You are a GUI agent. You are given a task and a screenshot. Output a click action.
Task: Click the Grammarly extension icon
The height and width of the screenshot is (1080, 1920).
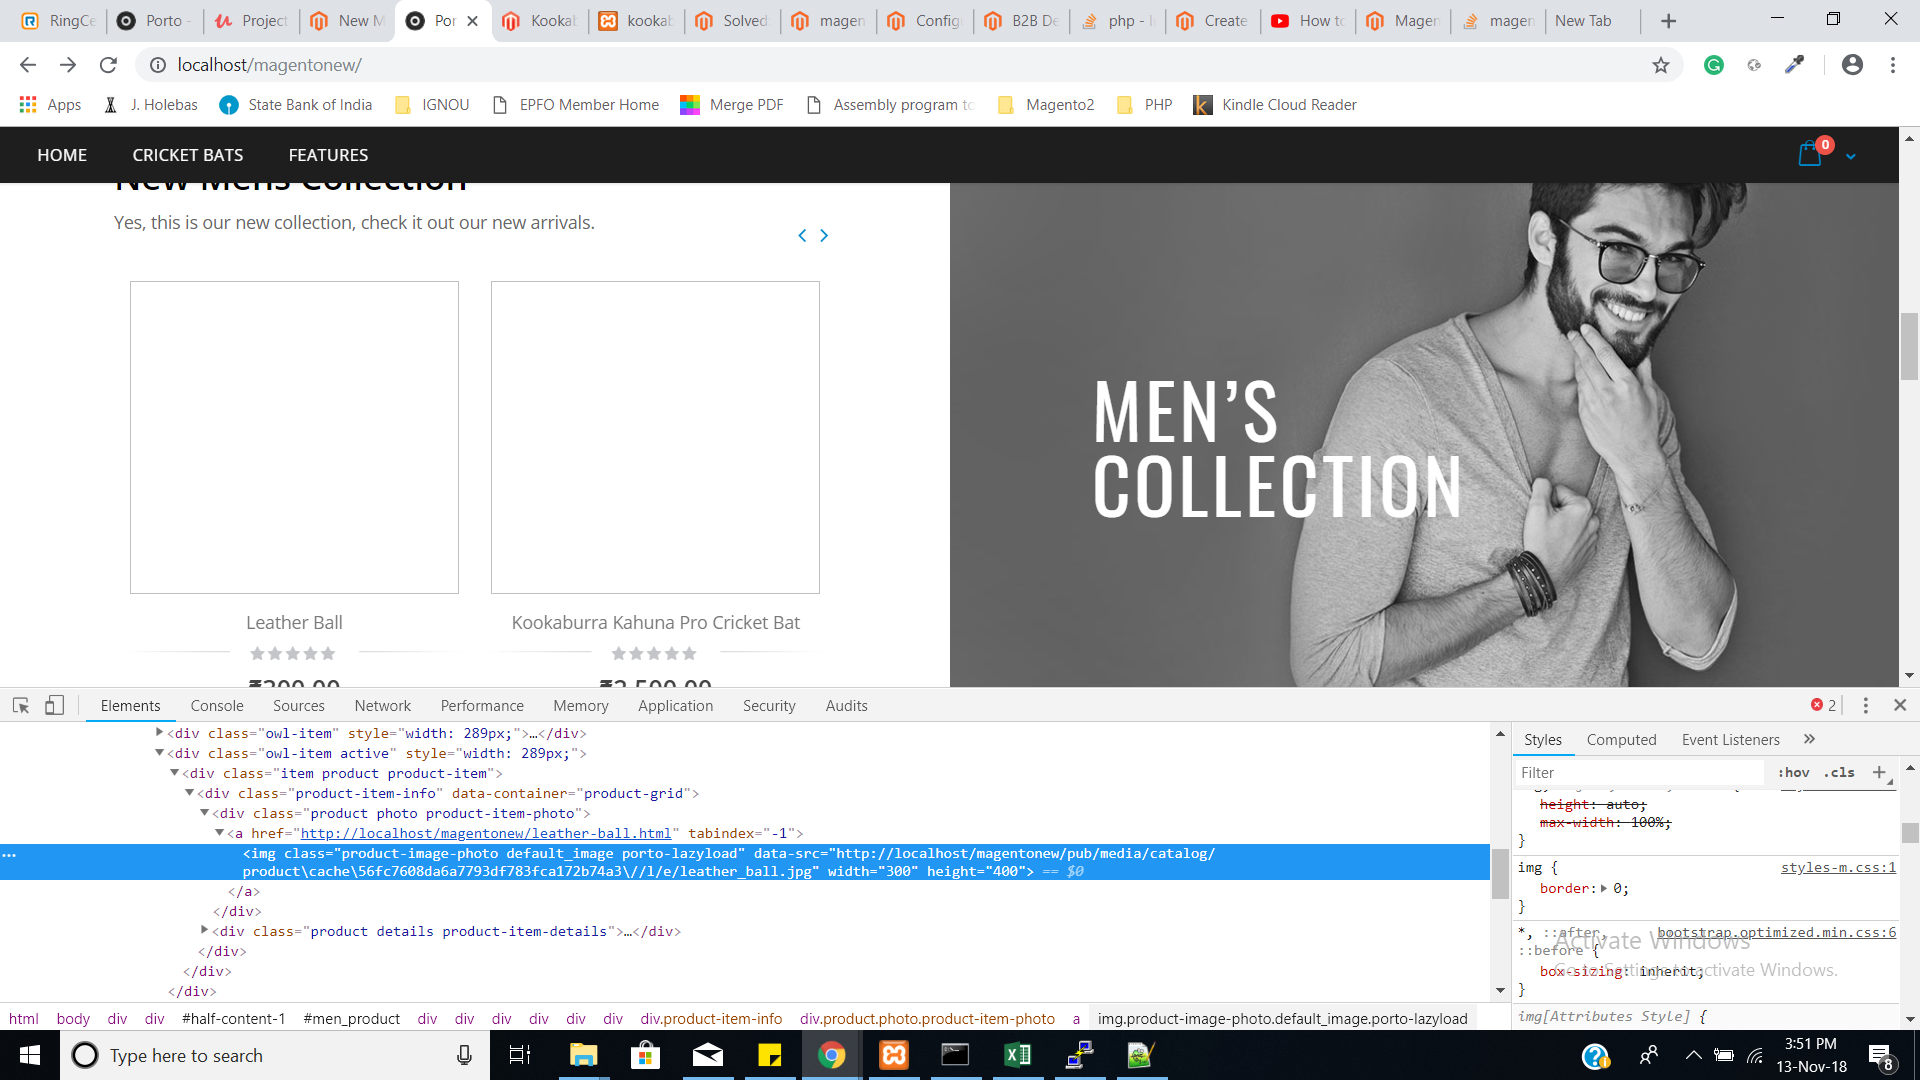pyautogui.click(x=1714, y=64)
